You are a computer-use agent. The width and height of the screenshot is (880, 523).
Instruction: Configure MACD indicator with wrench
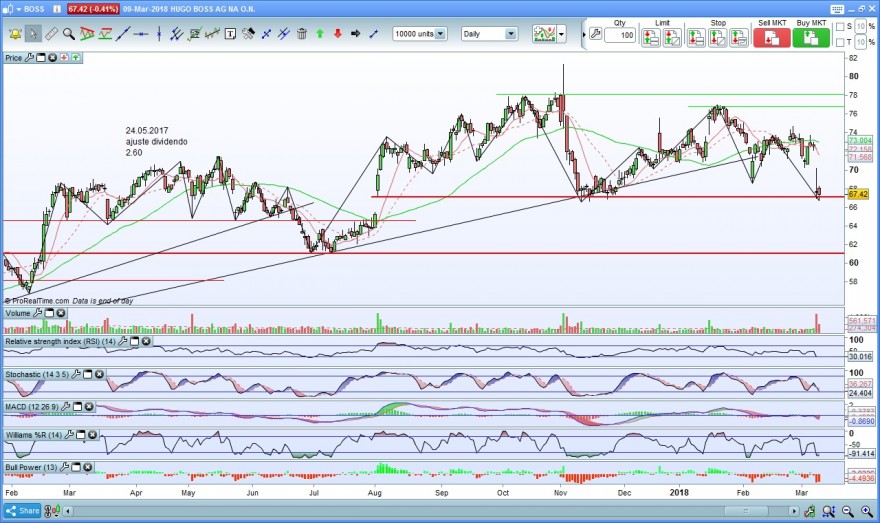pos(66,406)
